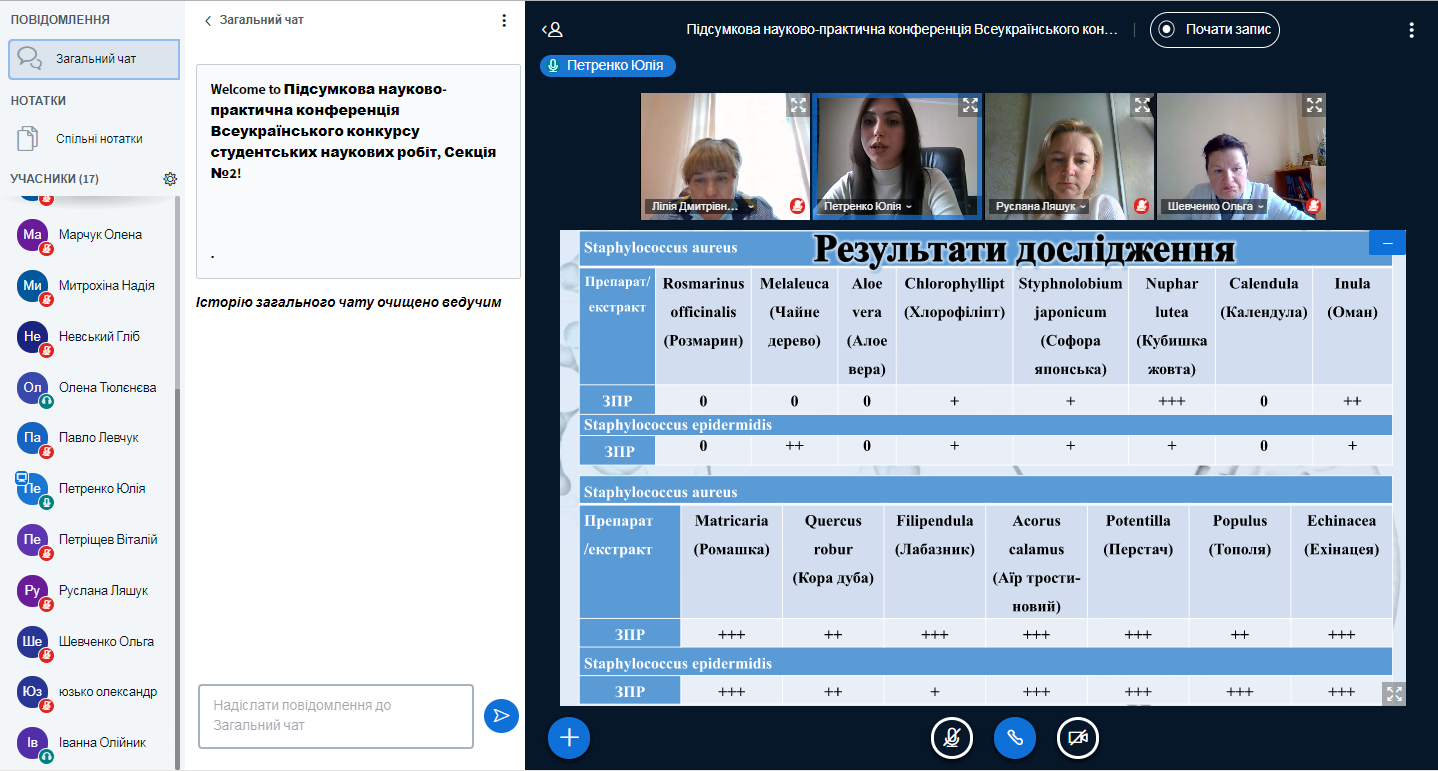Open the Загальний чат conversation

[94, 59]
